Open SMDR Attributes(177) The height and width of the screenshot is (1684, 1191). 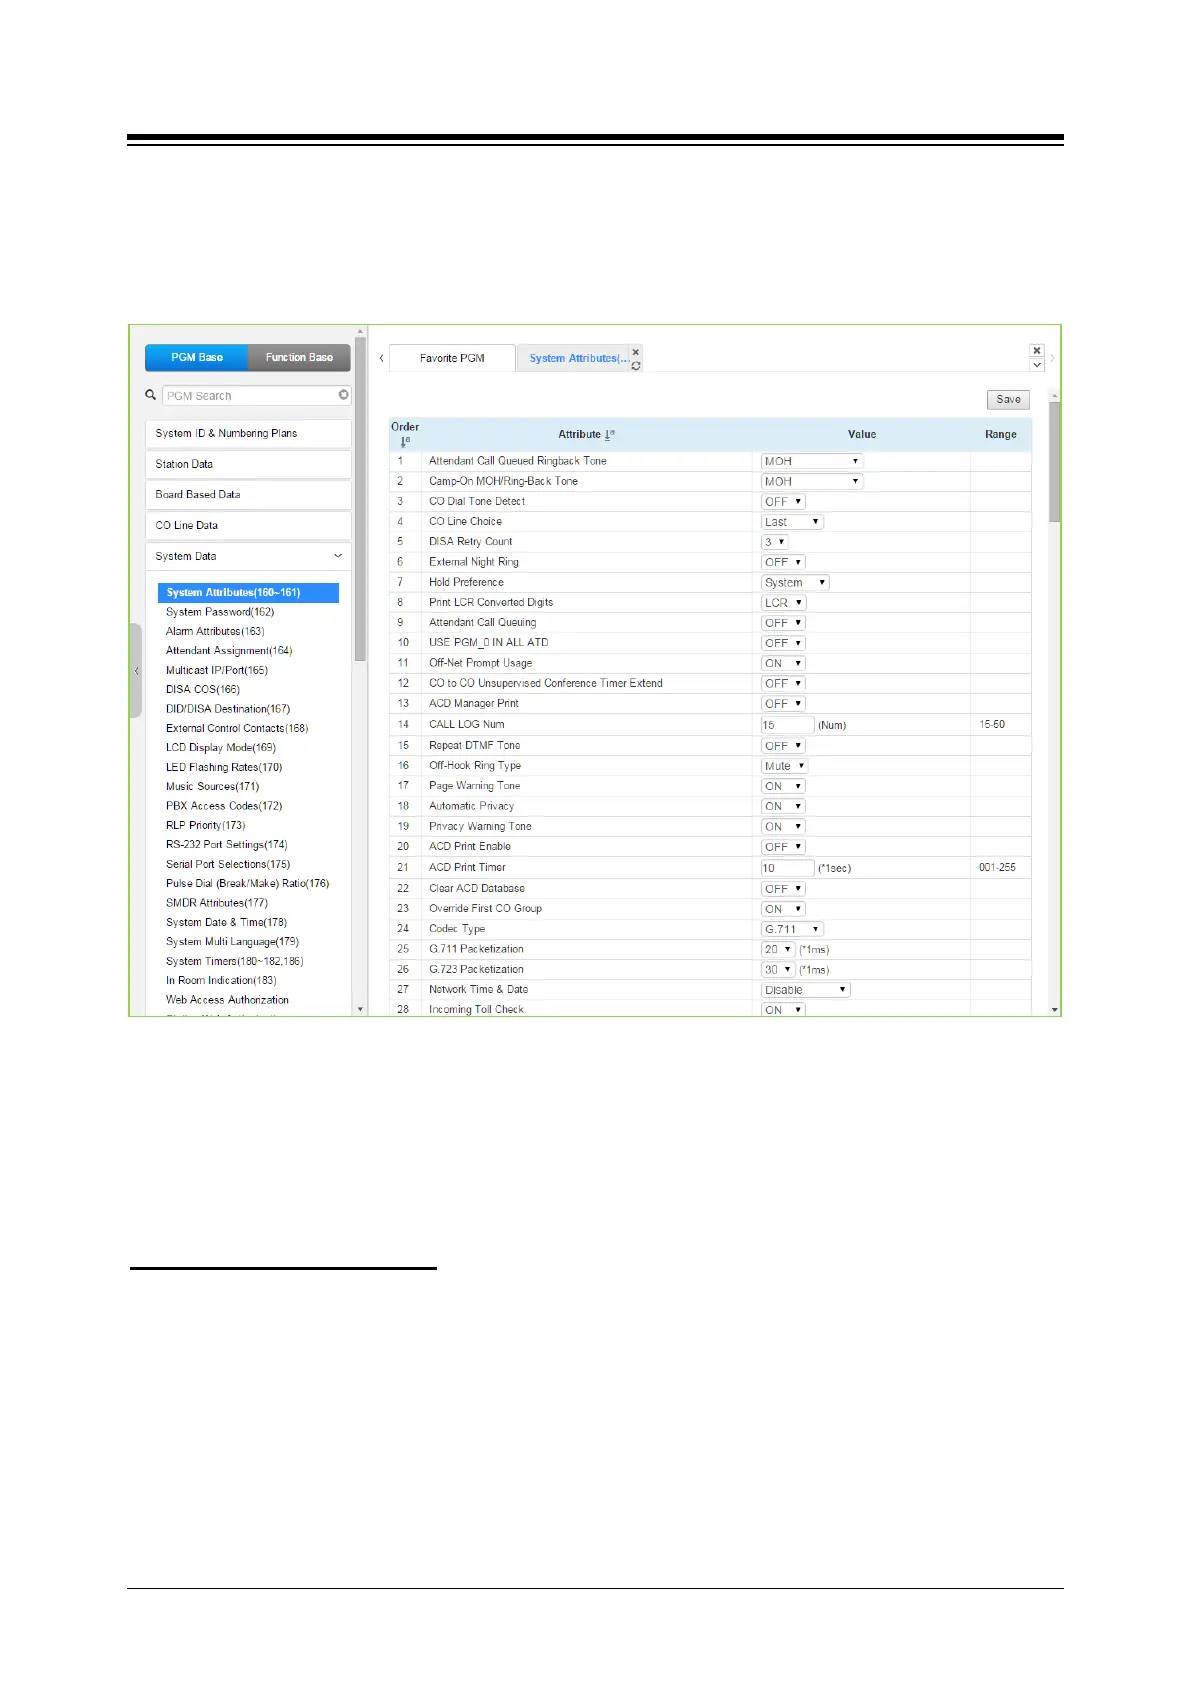pos(217,902)
